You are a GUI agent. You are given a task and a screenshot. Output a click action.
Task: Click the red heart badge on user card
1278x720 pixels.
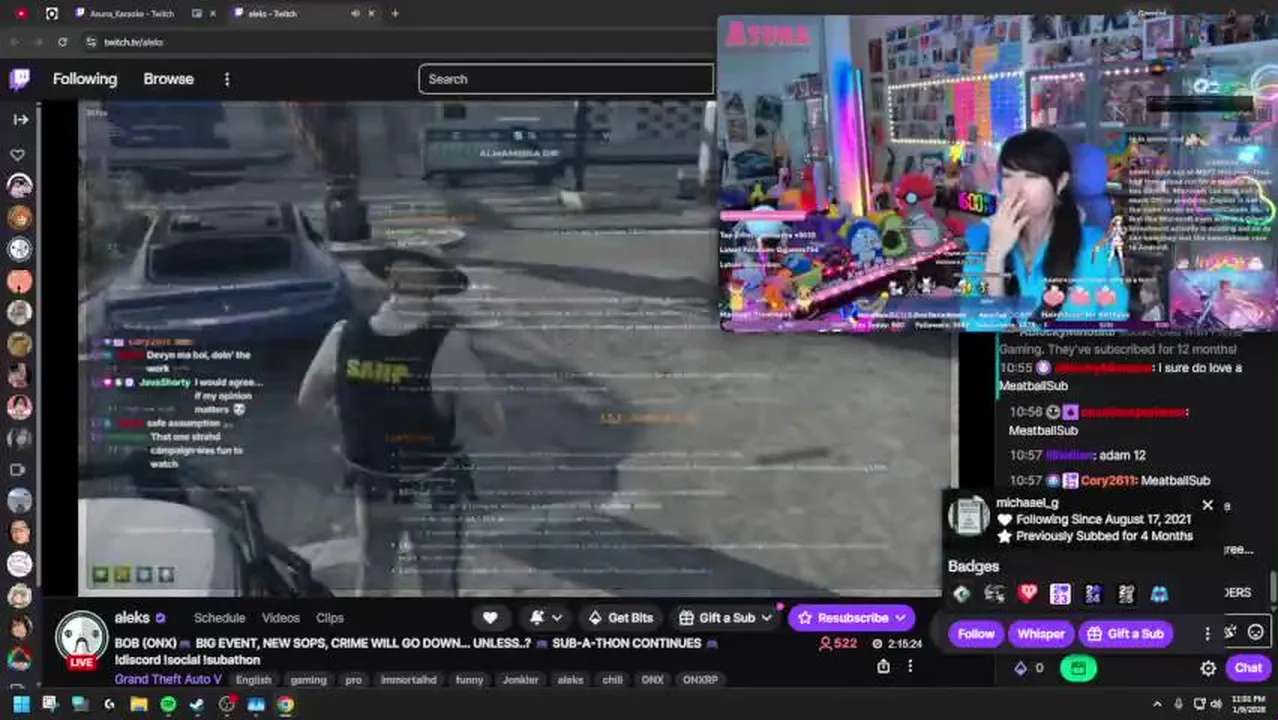click(x=1027, y=594)
